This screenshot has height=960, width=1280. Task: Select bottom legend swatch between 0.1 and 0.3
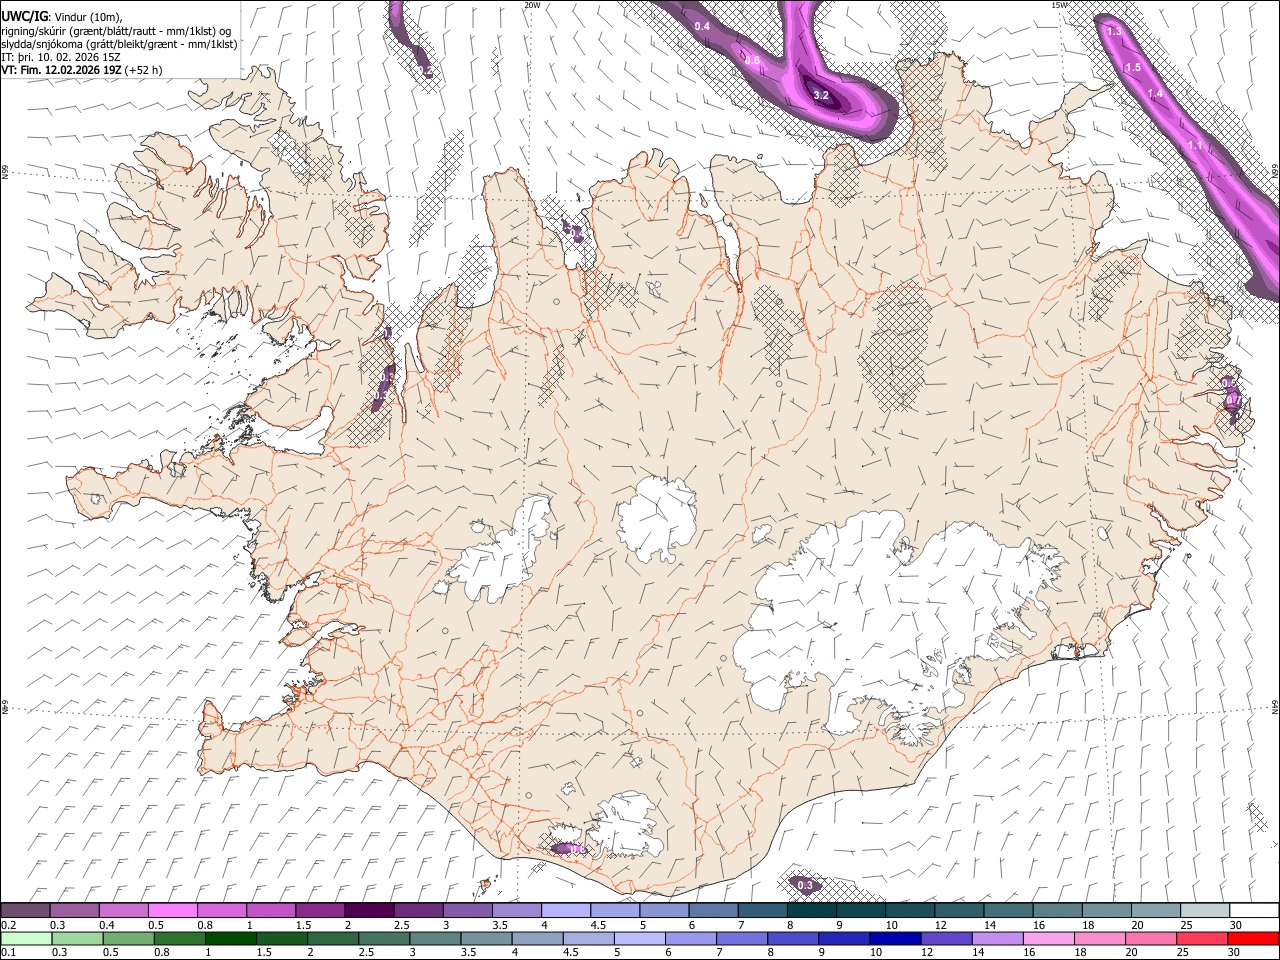coord(25,938)
